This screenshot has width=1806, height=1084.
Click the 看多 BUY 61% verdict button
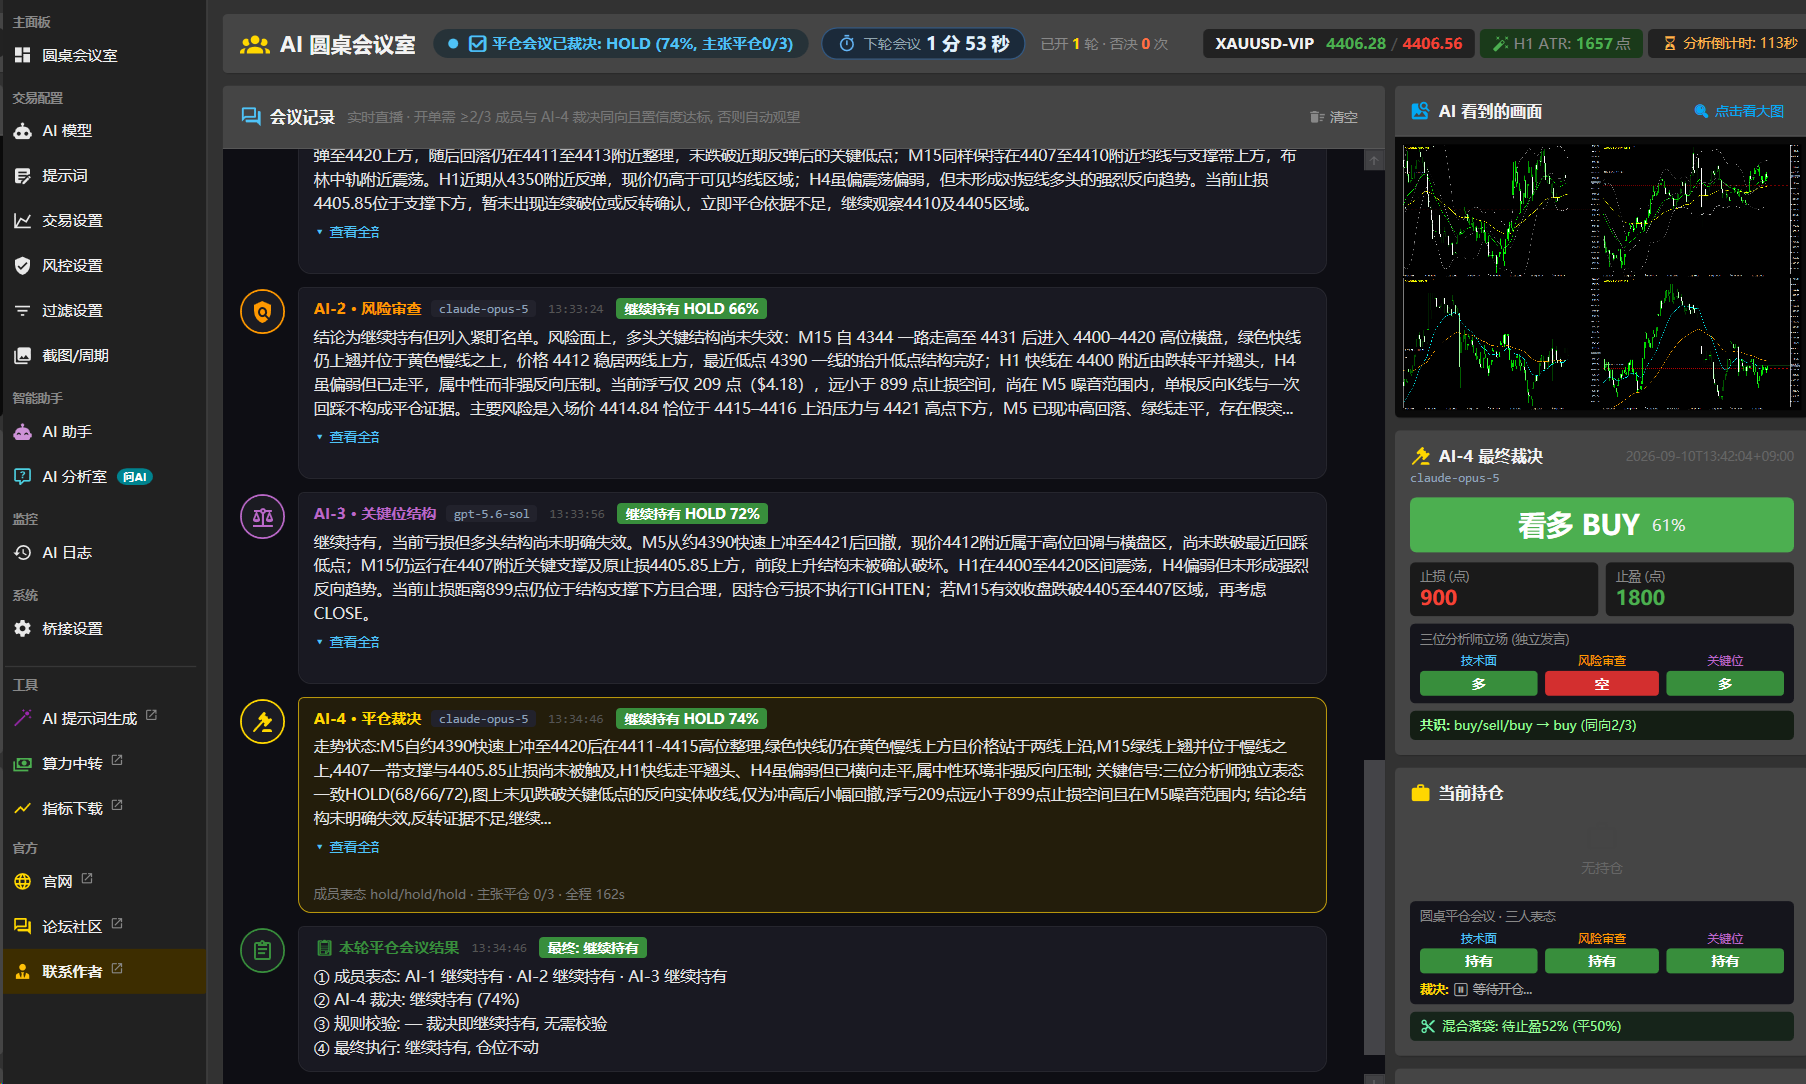point(1601,525)
